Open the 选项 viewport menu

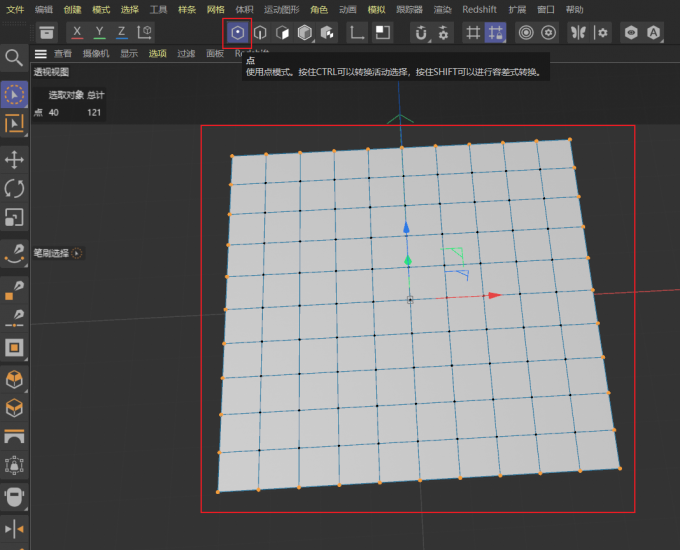pos(157,53)
